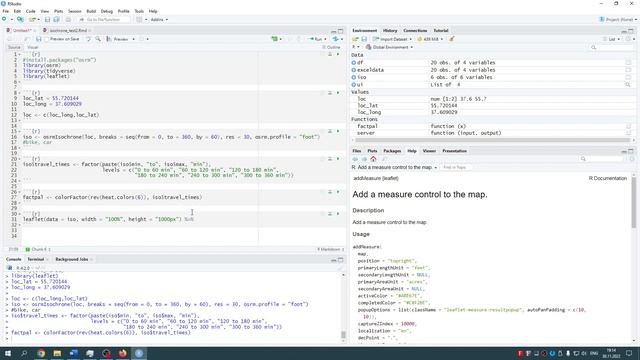Open the Addins dropdown
This screenshot has width=640, height=360.
[159, 19]
